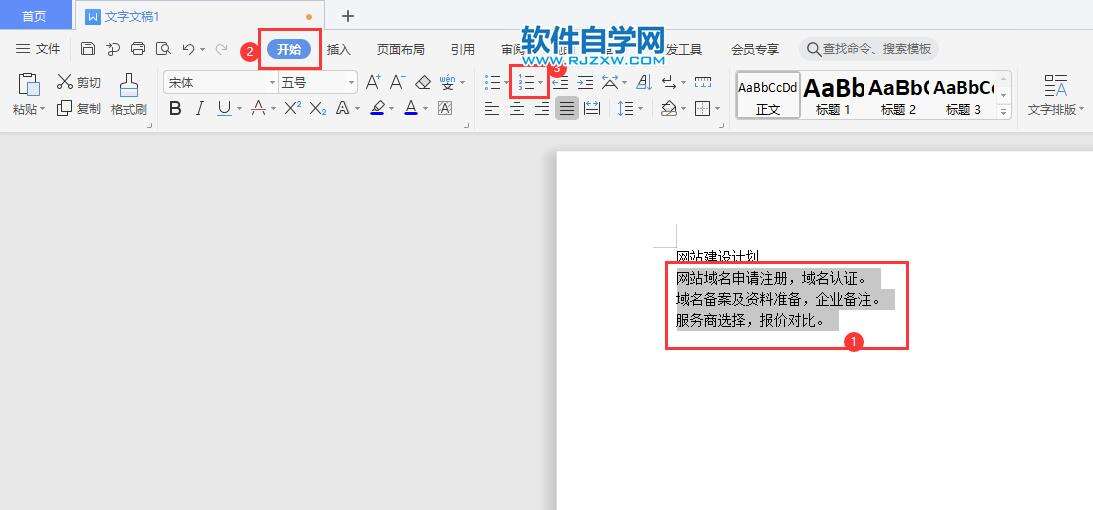Cut selection with the 剪切 scissors button
This screenshot has width=1093, height=510.
[79, 82]
